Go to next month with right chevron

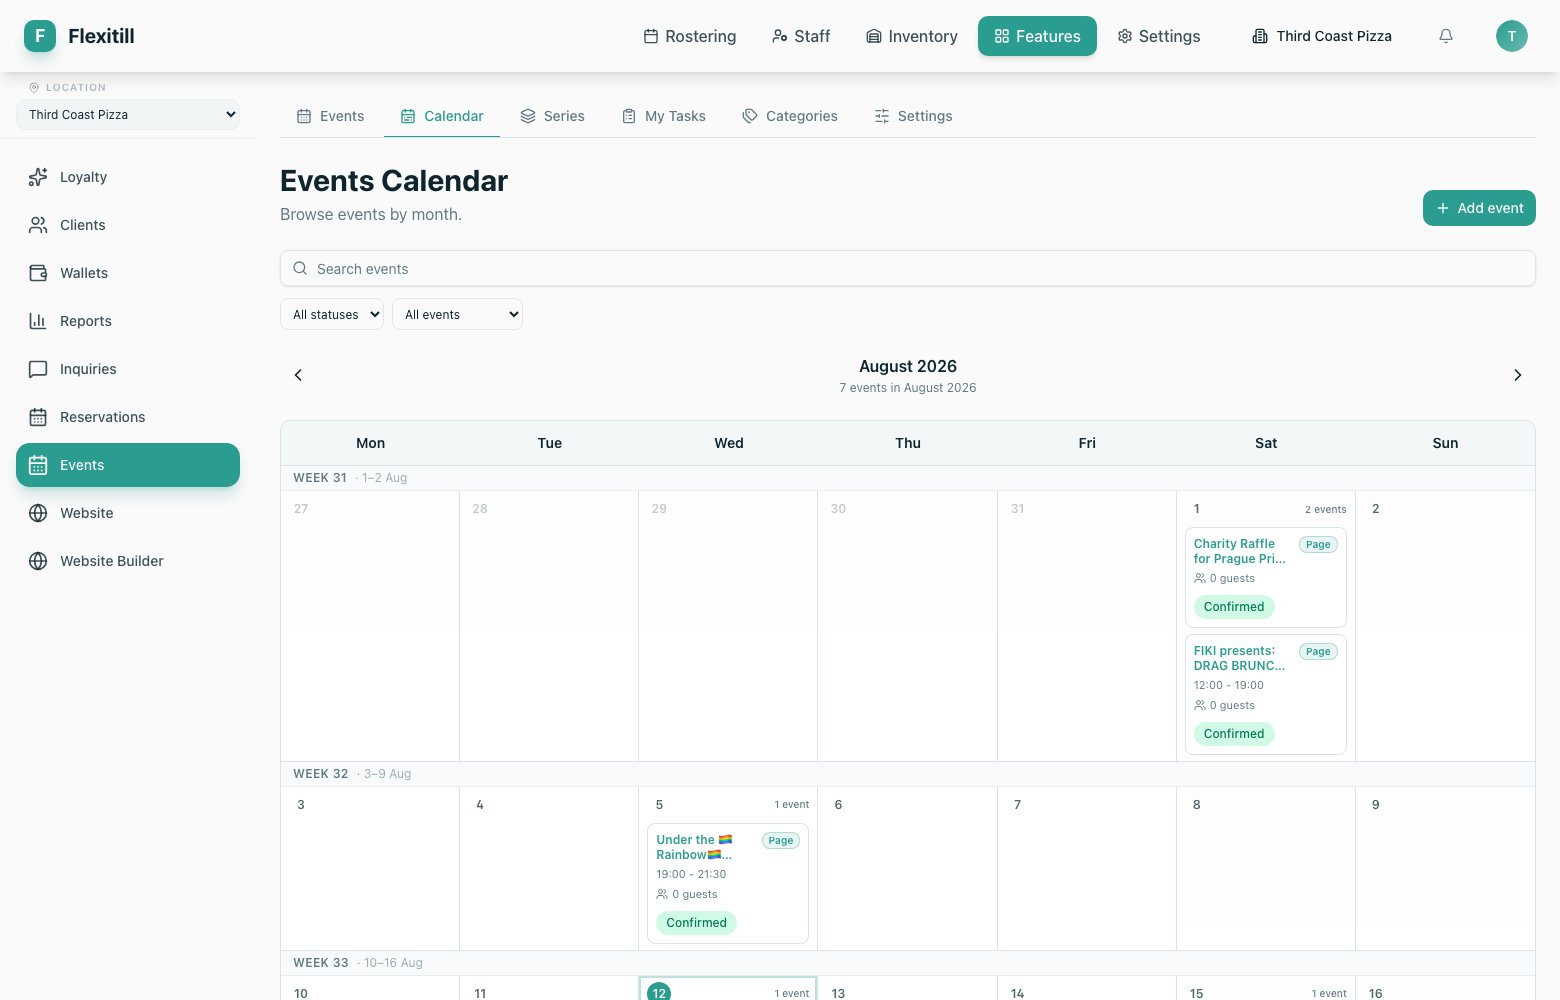point(1518,375)
